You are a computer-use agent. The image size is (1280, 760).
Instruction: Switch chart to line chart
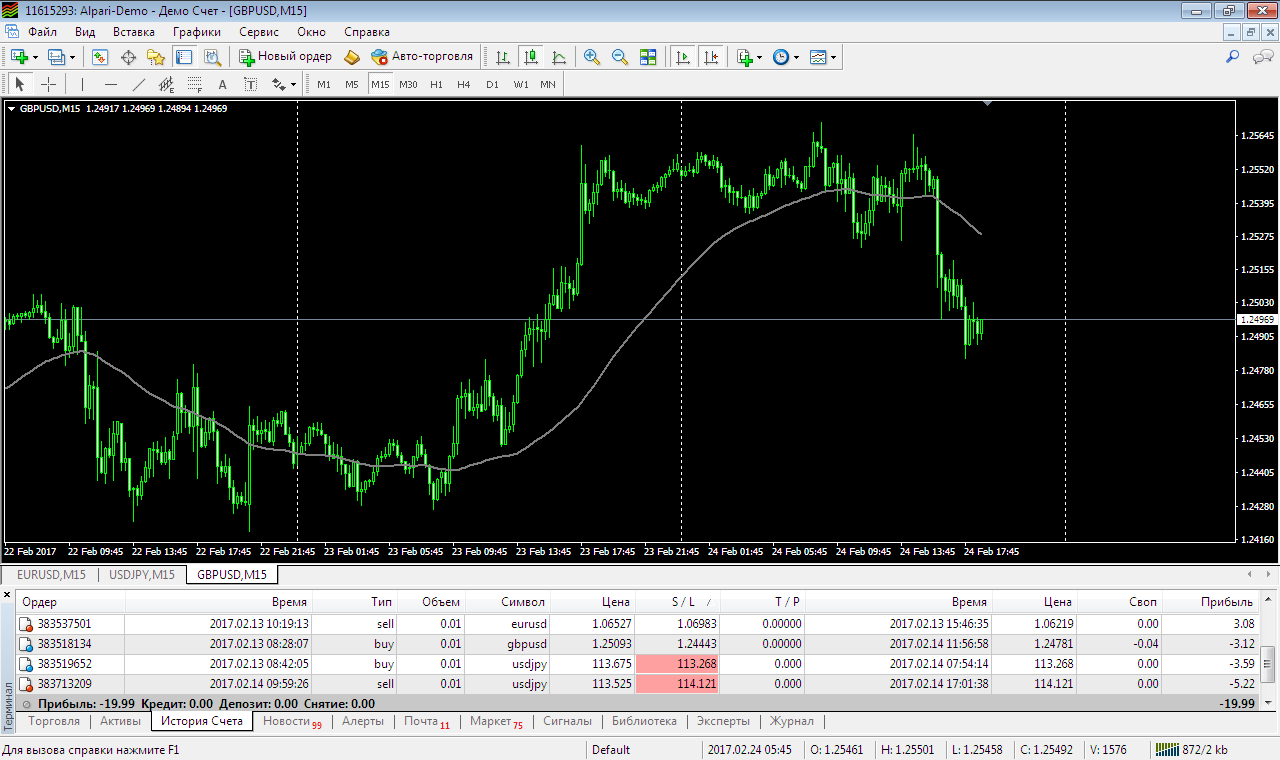[559, 57]
